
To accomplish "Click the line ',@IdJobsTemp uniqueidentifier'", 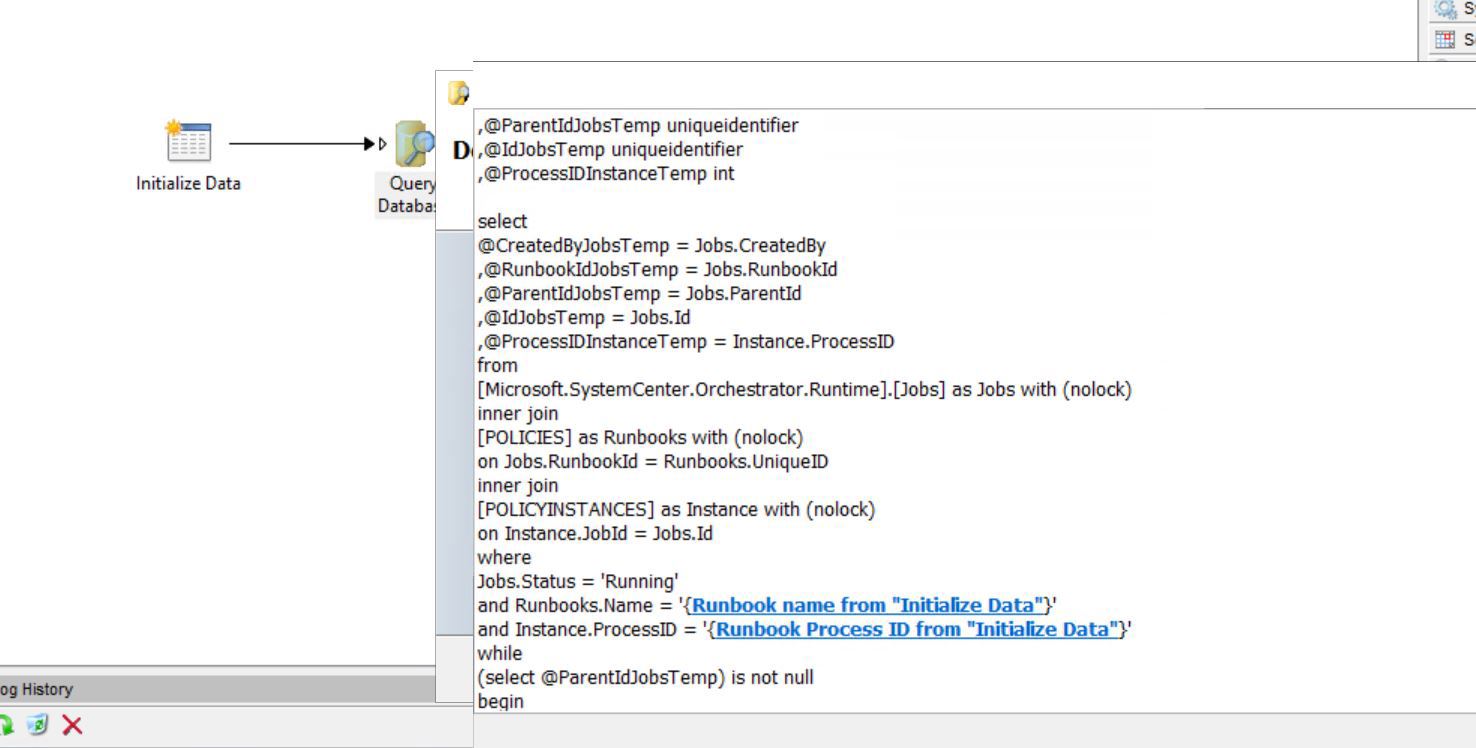I will [x=610, y=150].
